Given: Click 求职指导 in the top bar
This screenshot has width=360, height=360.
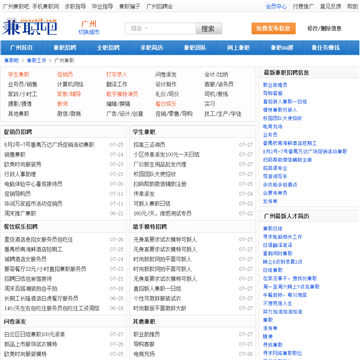Looking at the screenshot, I should 75,6.
